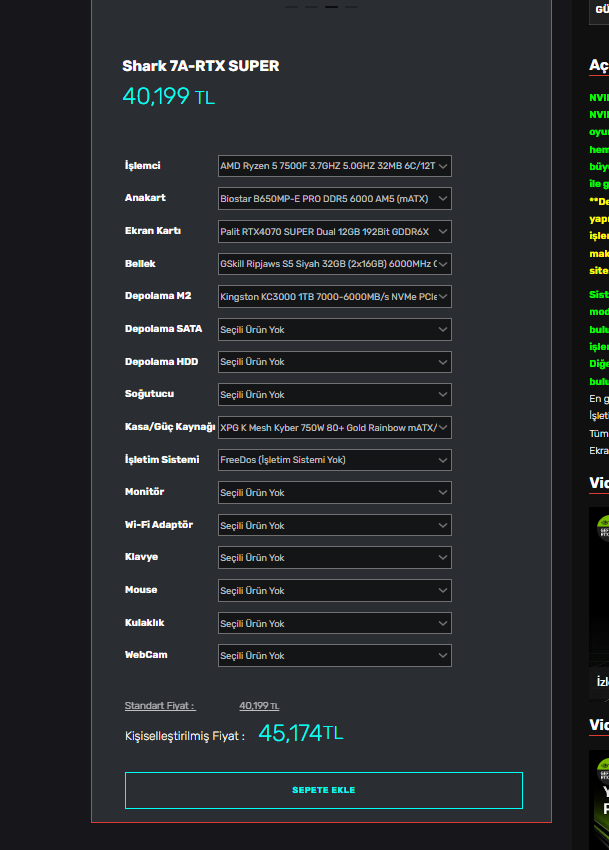The height and width of the screenshot is (850, 609).
Task: Click the Shark 7A-RTX SUPER title
Action: pos(201,66)
